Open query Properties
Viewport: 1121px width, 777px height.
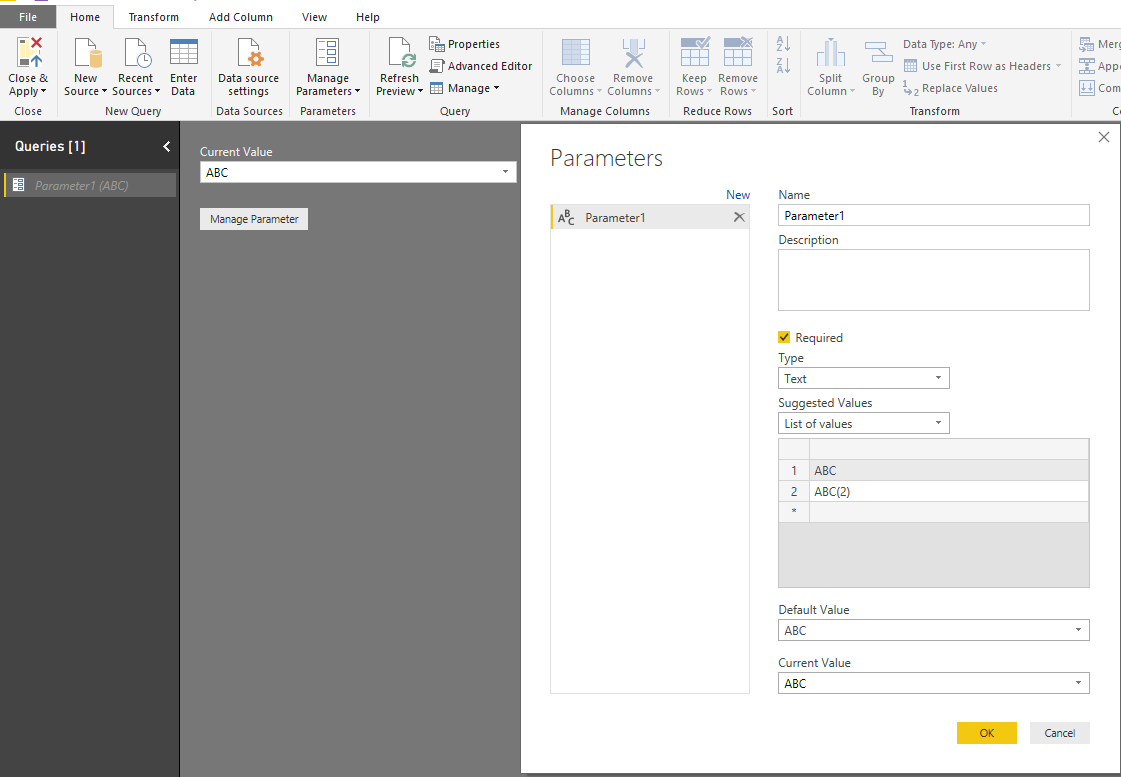tap(465, 44)
